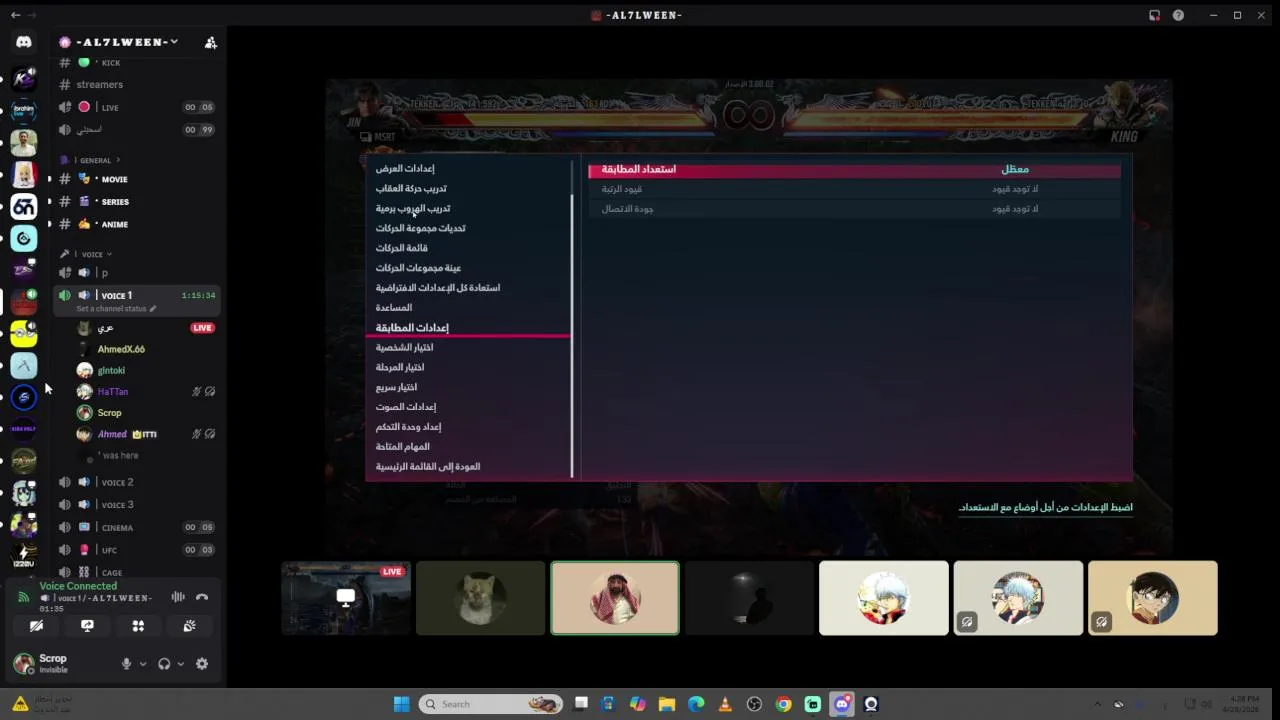Open the blue circular S server icon
The height and width of the screenshot is (720, 1280).
(x=24, y=397)
